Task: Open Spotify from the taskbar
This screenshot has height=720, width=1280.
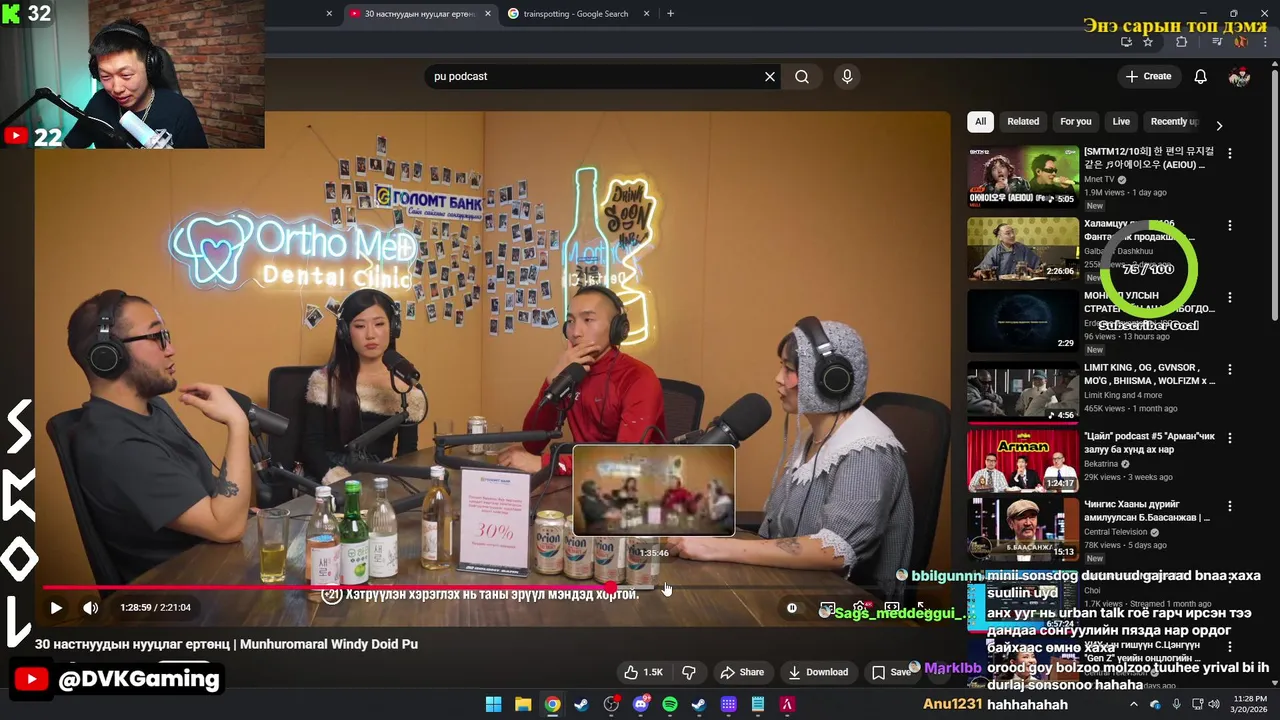Action: tap(670, 705)
